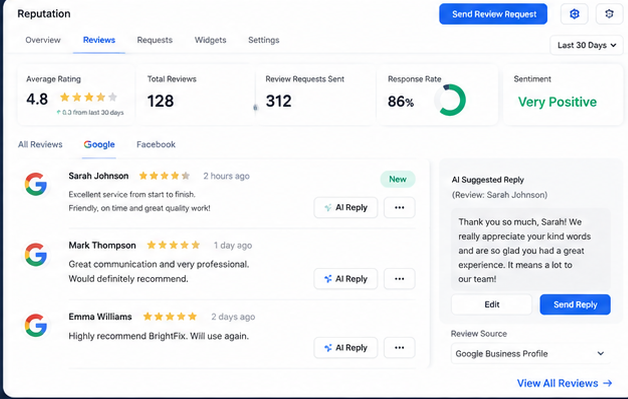Viewport: 628px width, 399px height.
Task: Click the 'Highly recommend BrightFix' review text
Action: [x=159, y=336]
